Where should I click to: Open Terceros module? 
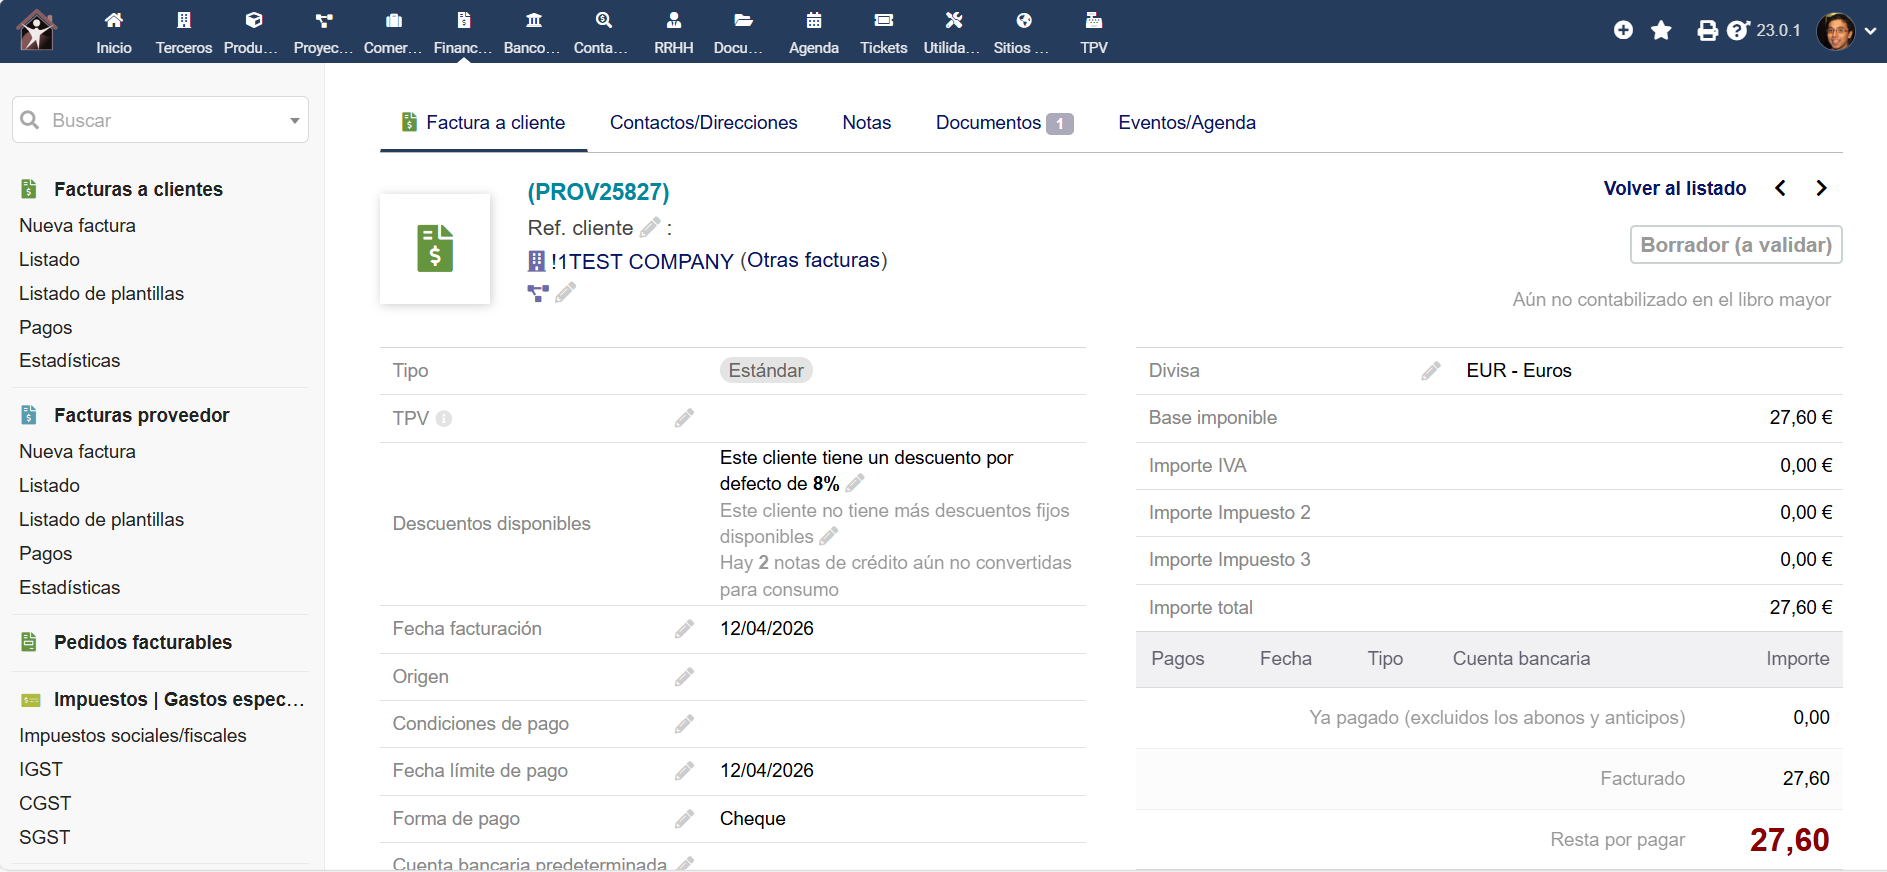click(x=184, y=32)
